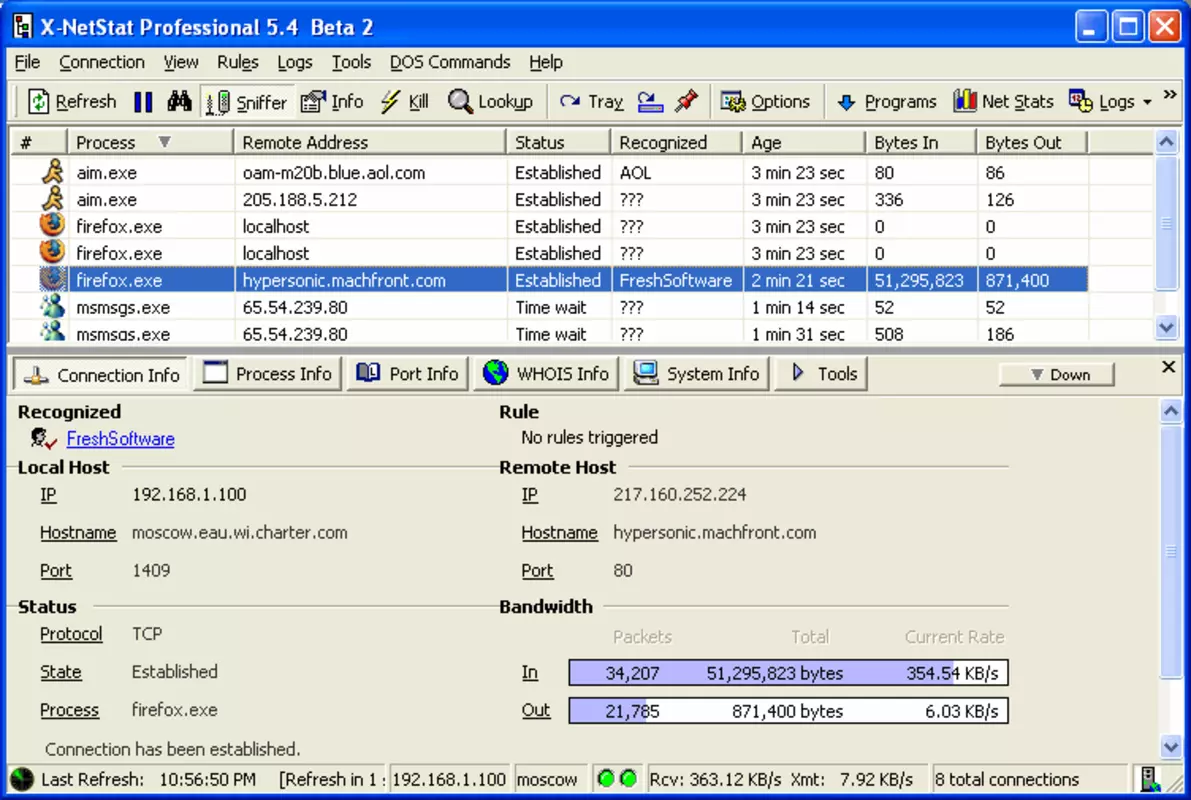Send the window to the Tray
Image resolution: width=1191 pixels, height=800 pixels.
point(591,102)
